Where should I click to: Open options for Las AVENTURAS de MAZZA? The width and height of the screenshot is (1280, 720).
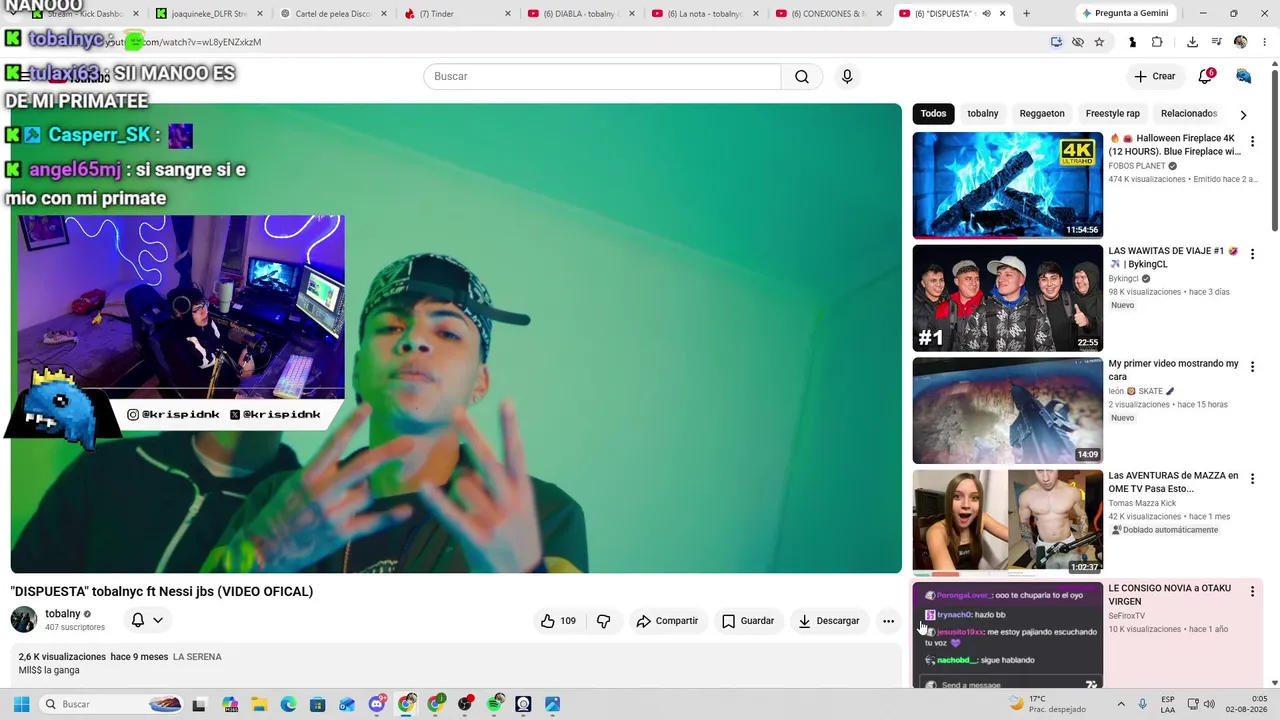[1252, 479]
